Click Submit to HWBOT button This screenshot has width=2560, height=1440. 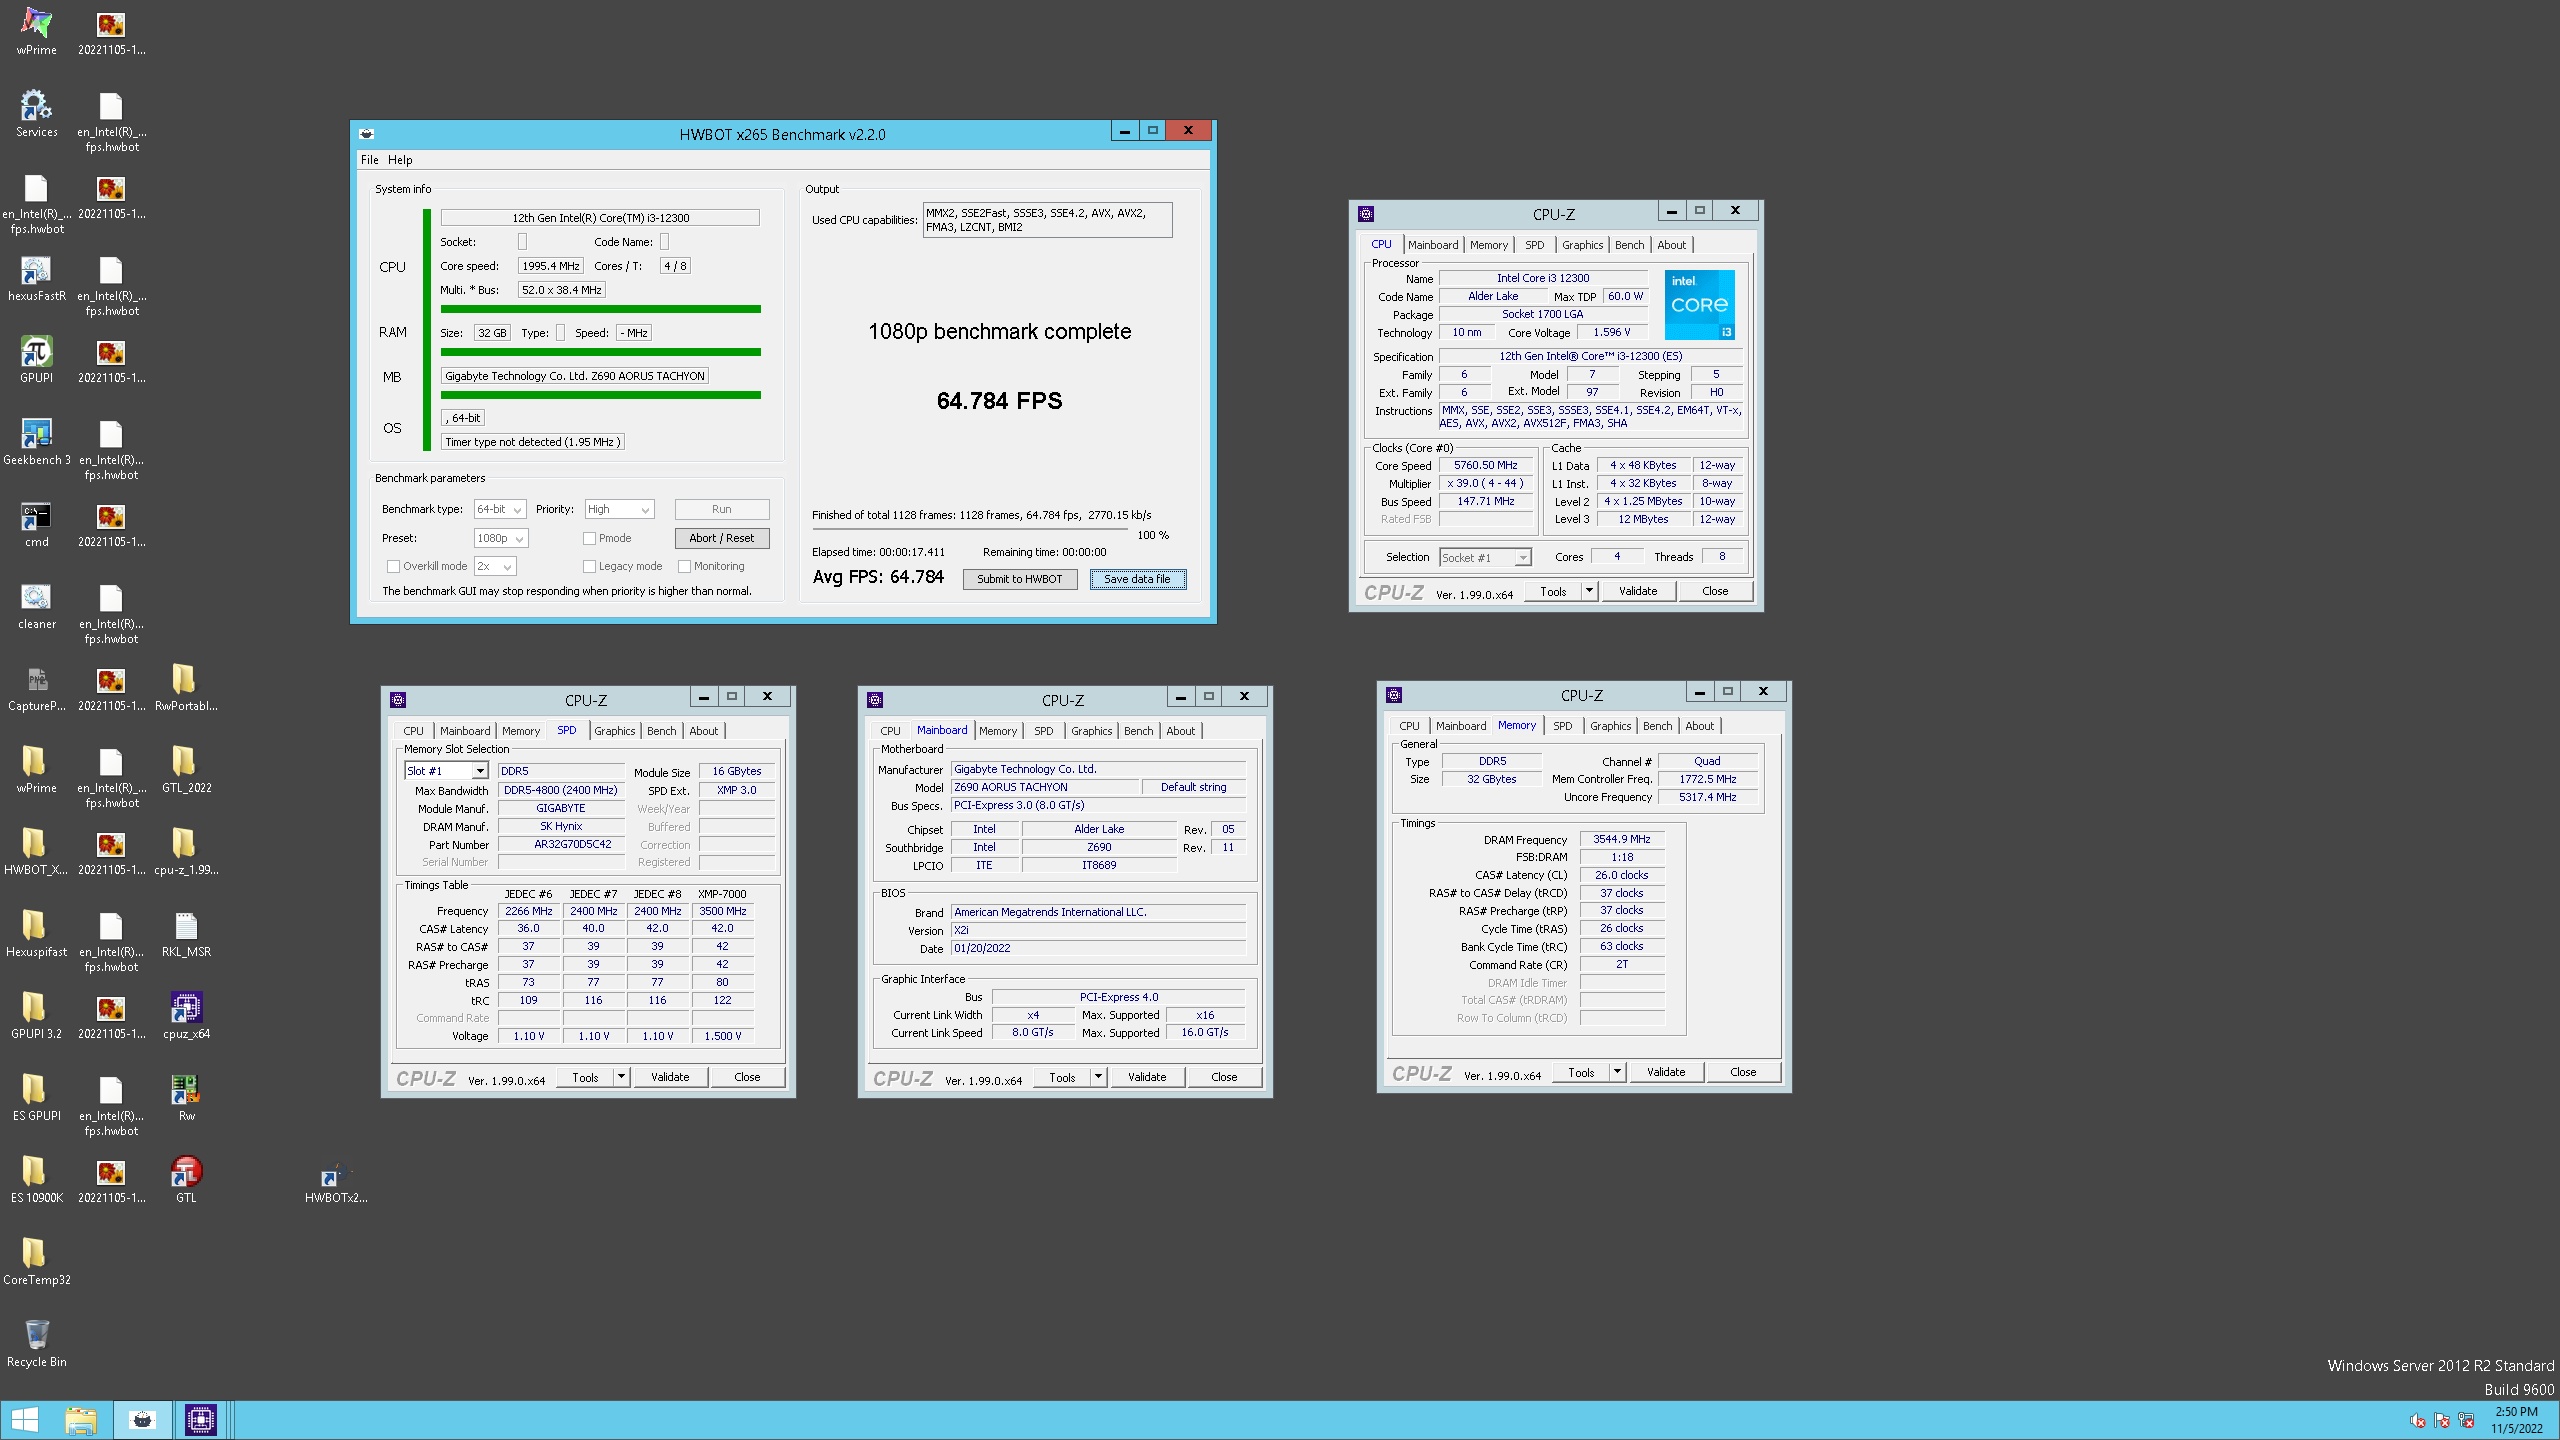pyautogui.click(x=1019, y=579)
